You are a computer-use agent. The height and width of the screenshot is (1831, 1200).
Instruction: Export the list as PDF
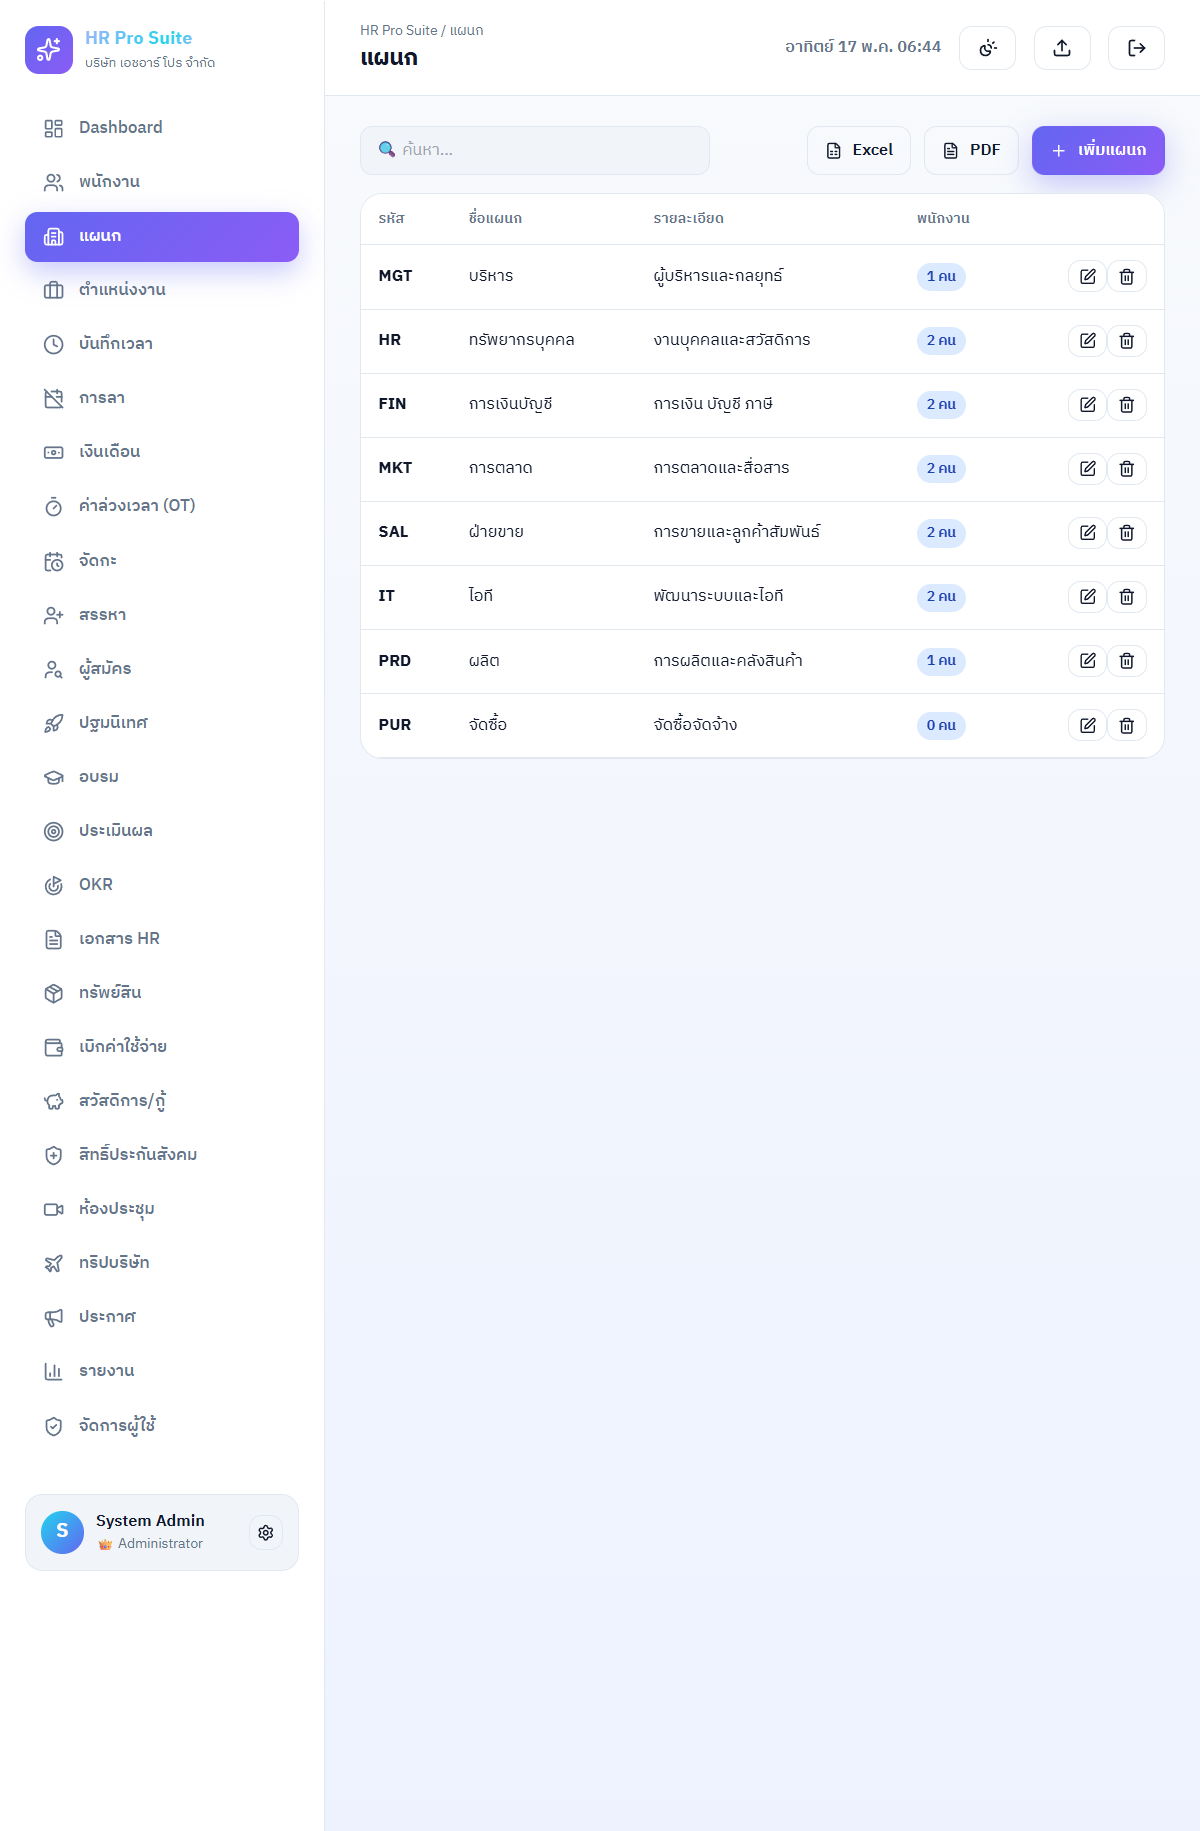pos(971,150)
